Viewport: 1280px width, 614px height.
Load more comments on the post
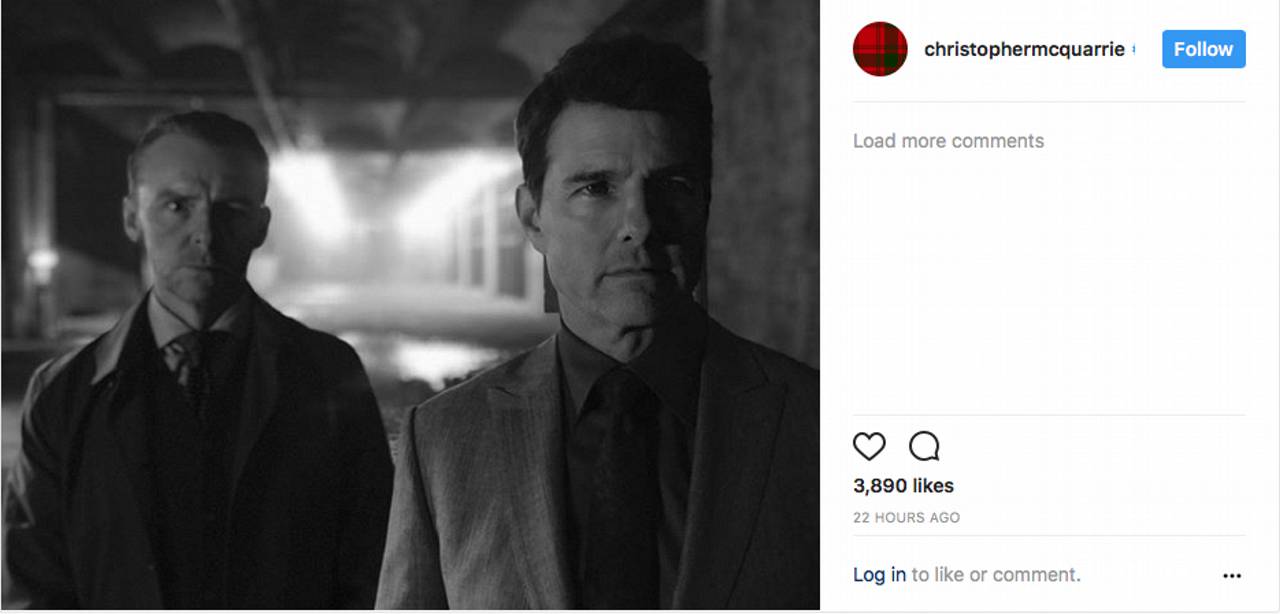point(948,141)
